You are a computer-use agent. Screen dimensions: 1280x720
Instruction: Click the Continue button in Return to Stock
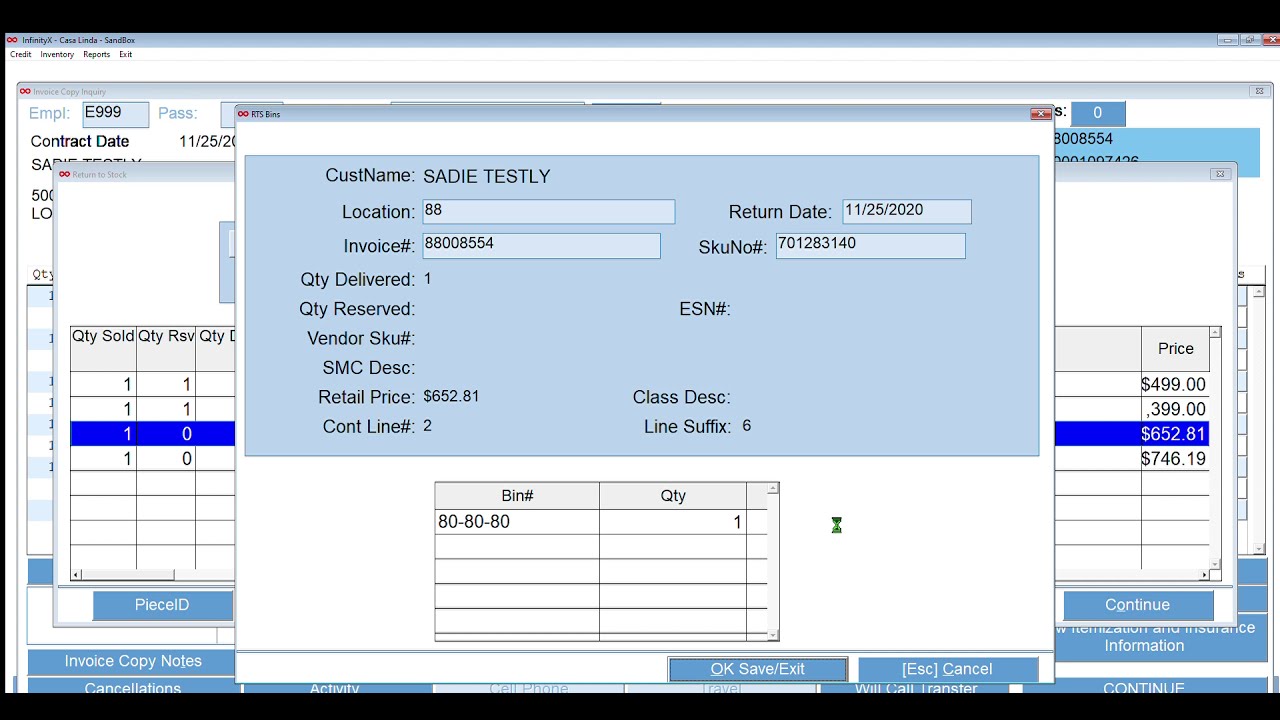pyautogui.click(x=1137, y=605)
